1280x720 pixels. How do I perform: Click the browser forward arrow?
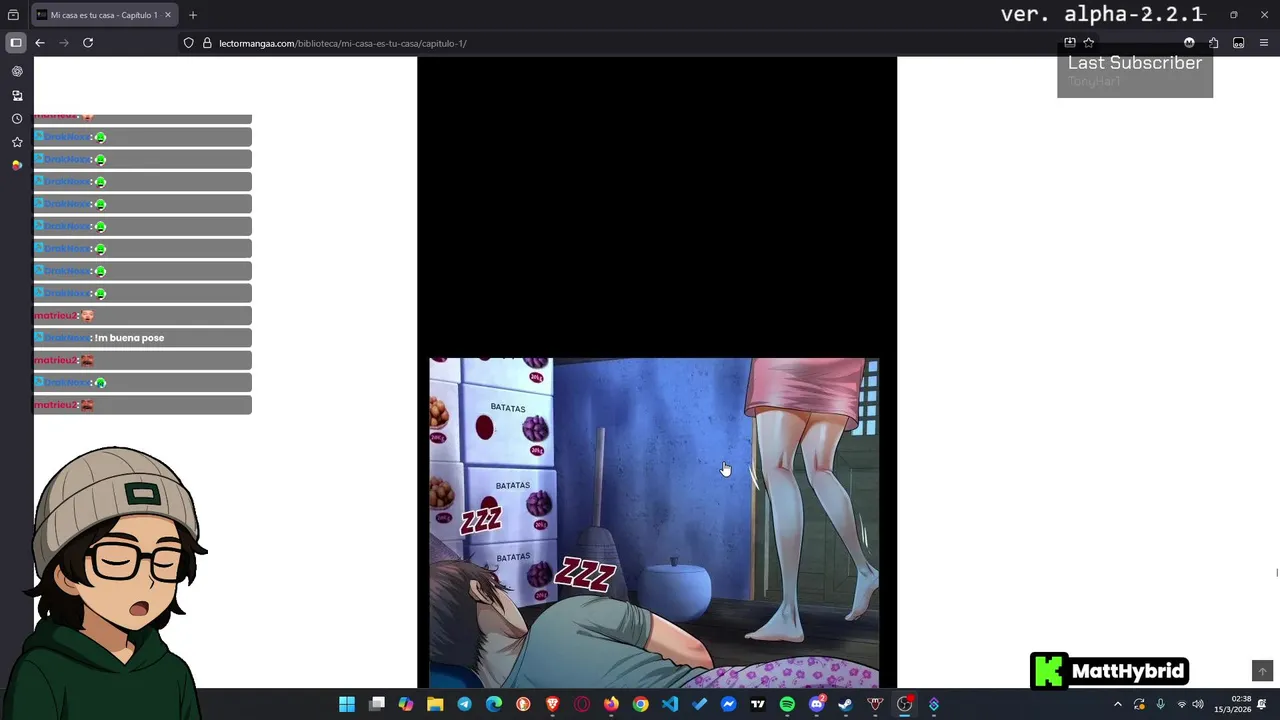coord(64,43)
